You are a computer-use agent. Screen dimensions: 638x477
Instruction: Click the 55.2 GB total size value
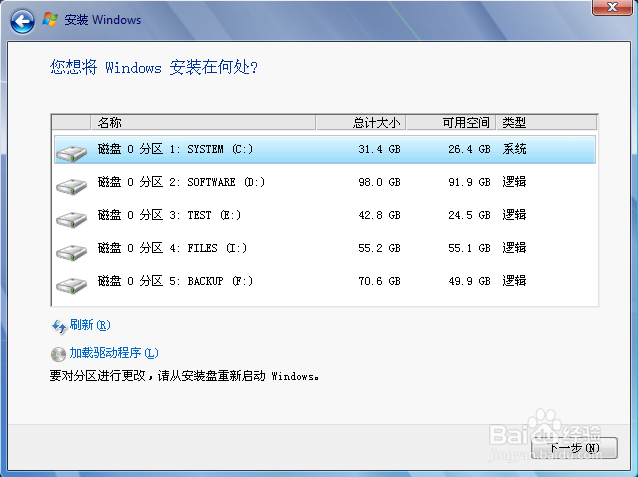click(379, 248)
